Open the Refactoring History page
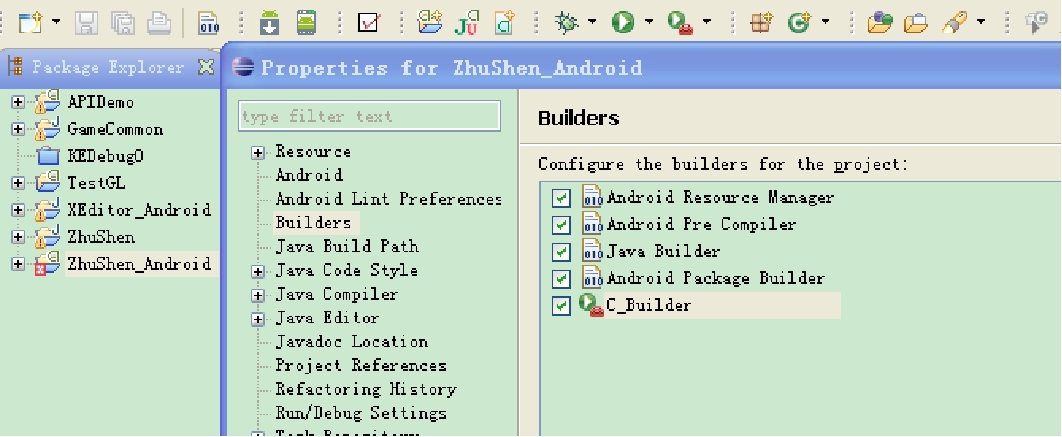Screen dimensions: 1062x437 [x=366, y=390]
